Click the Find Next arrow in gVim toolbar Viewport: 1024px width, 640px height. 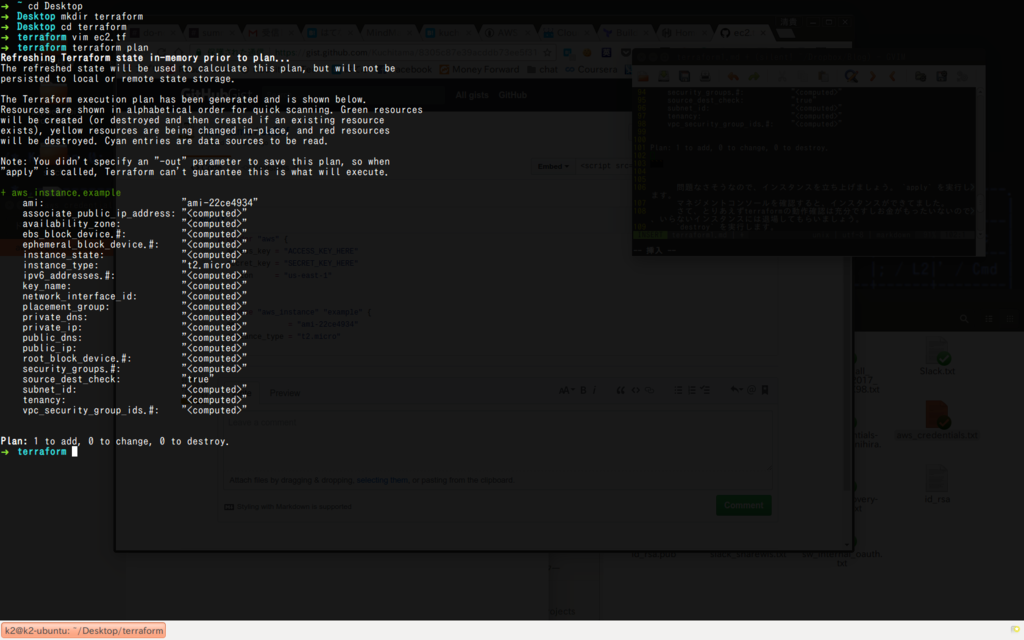coord(873,76)
